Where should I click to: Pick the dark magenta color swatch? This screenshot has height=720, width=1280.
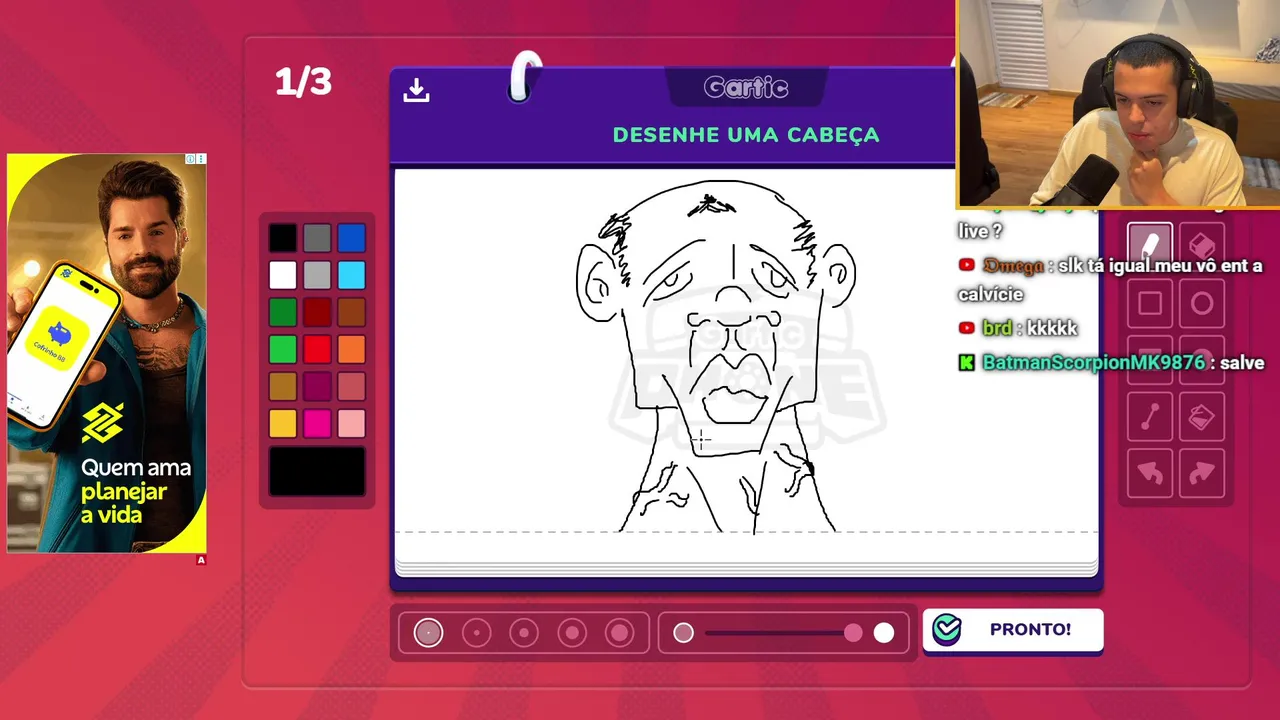pyautogui.click(x=317, y=386)
